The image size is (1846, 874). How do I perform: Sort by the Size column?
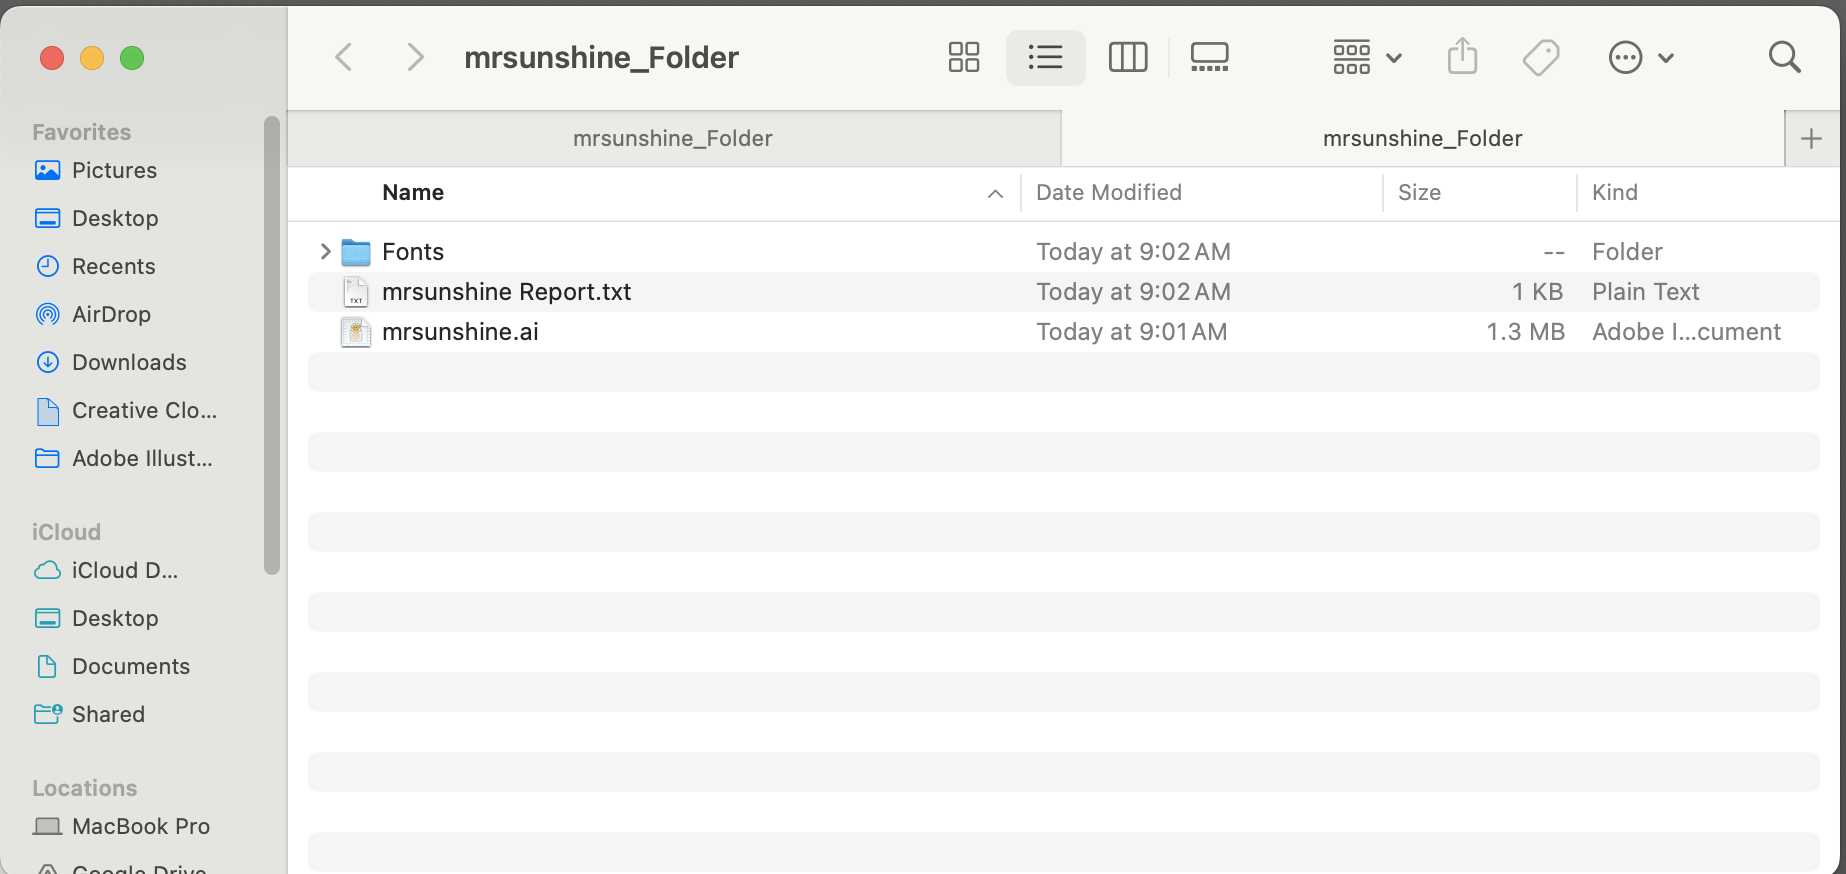click(x=1419, y=192)
